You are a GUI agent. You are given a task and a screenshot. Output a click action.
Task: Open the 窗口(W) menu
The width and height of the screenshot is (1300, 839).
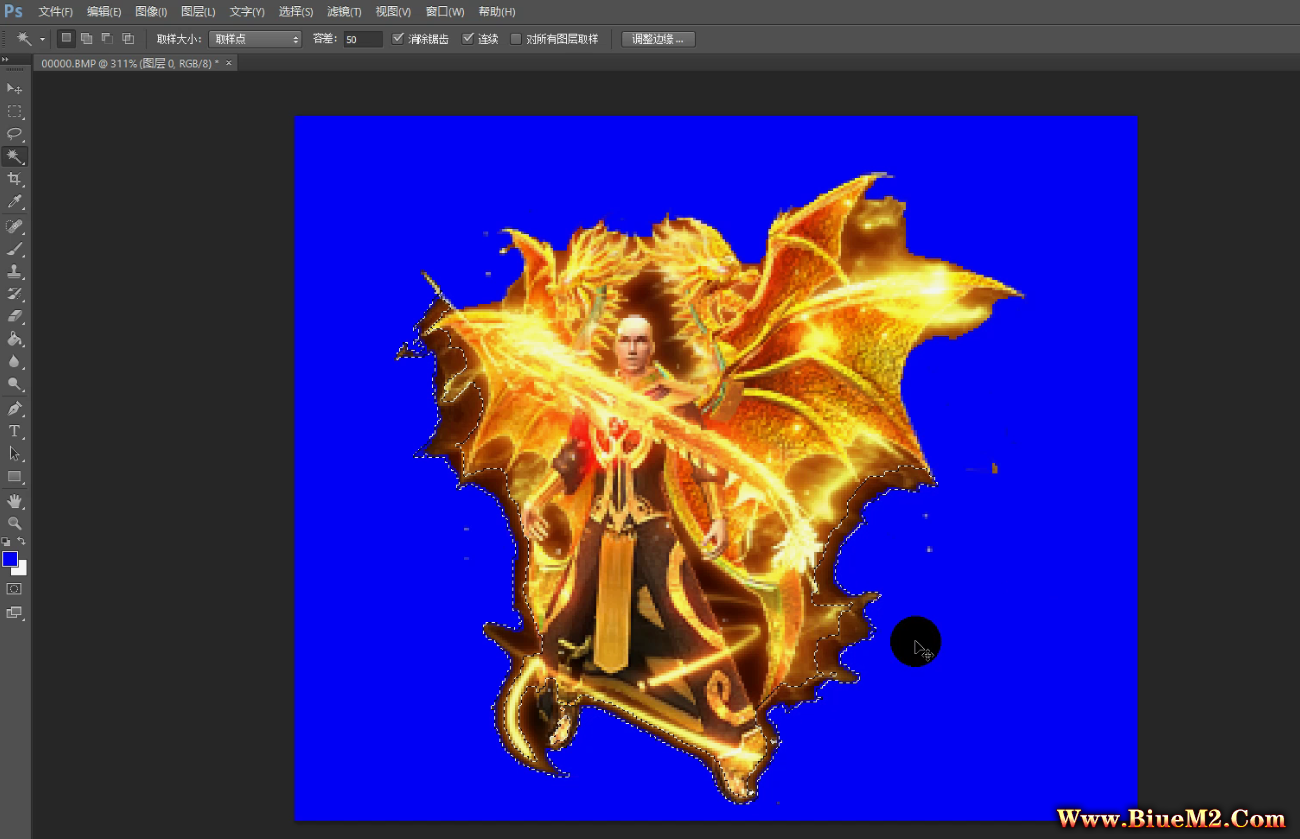click(x=445, y=12)
